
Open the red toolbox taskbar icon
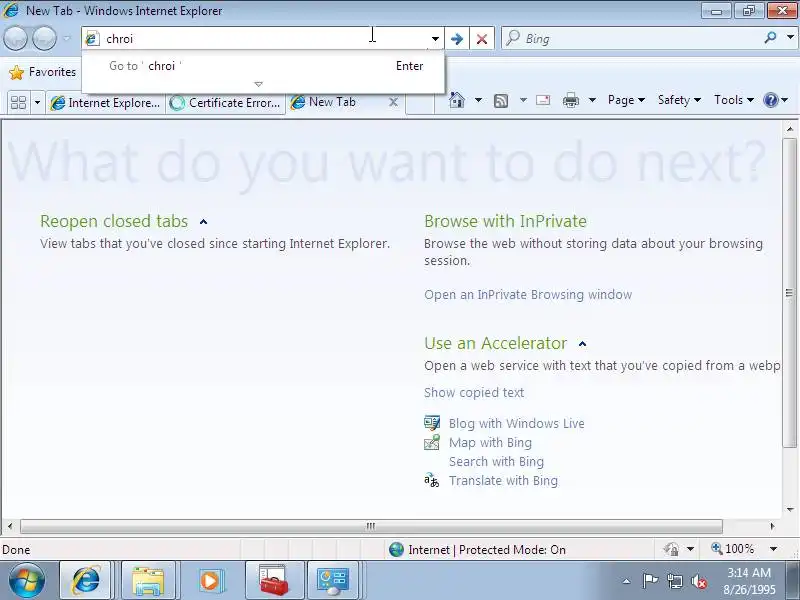coord(274,581)
